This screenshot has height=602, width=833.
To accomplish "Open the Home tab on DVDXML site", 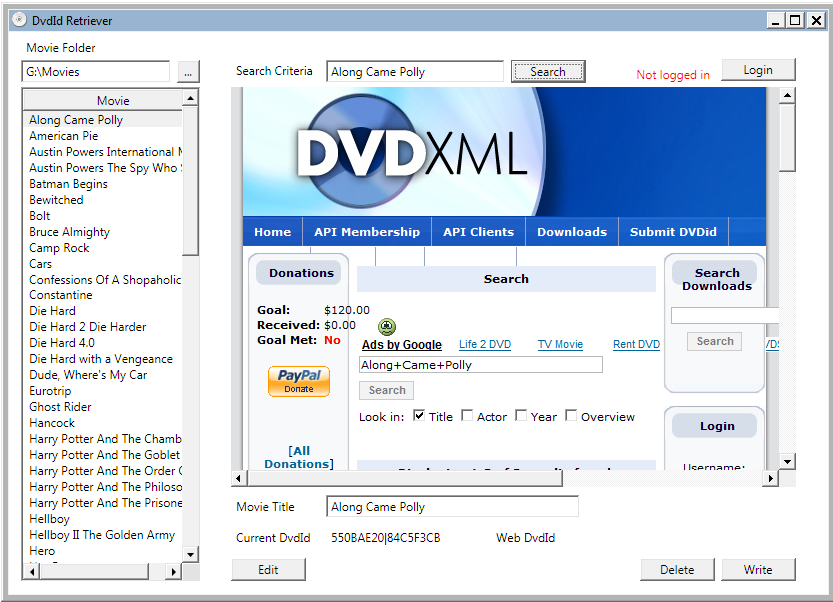I will (273, 232).
